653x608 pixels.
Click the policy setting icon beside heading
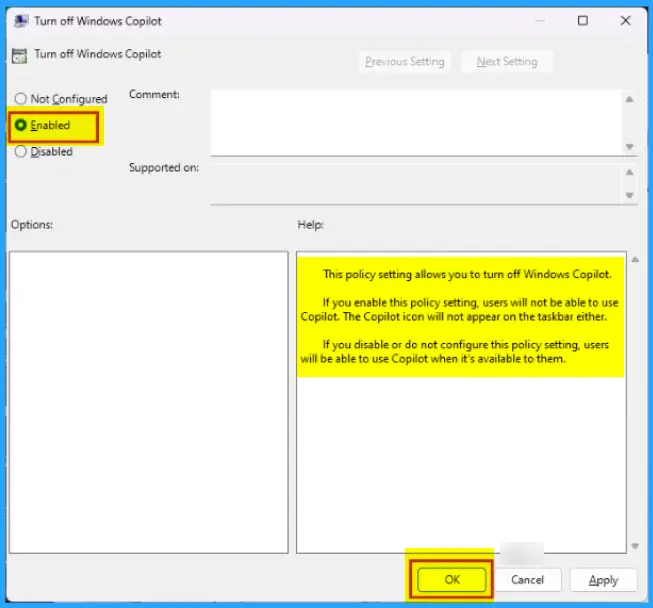20,55
